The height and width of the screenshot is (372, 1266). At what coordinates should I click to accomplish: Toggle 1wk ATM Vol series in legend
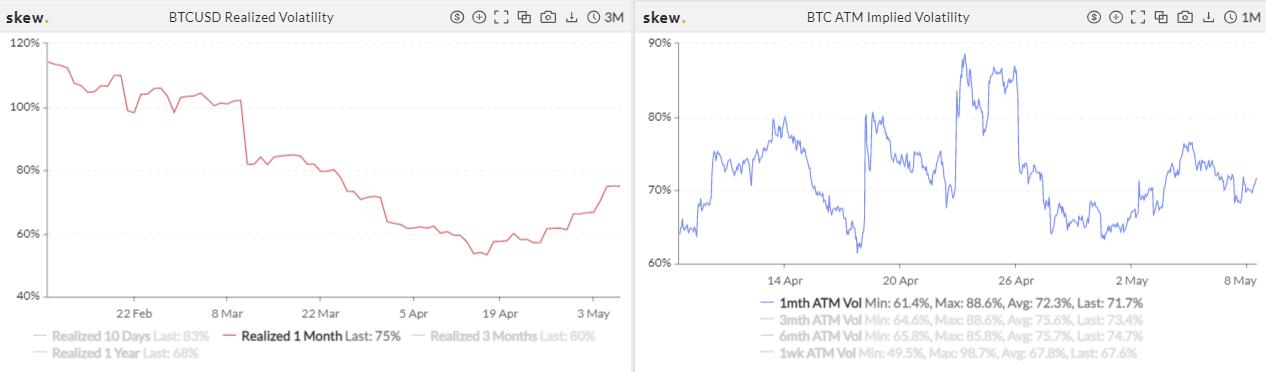[948, 354]
